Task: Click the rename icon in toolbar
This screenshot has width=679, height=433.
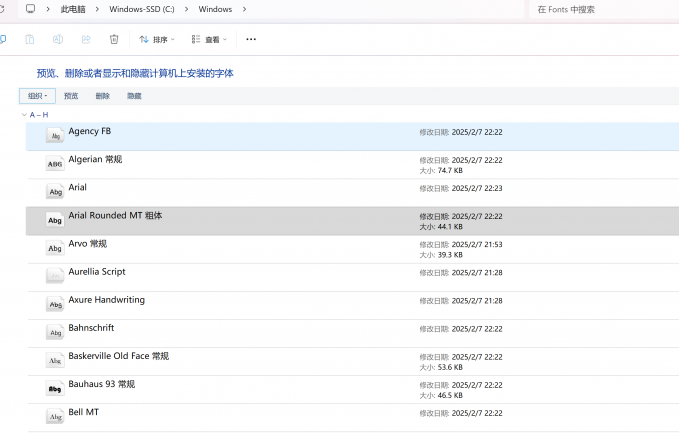Action: [58, 39]
